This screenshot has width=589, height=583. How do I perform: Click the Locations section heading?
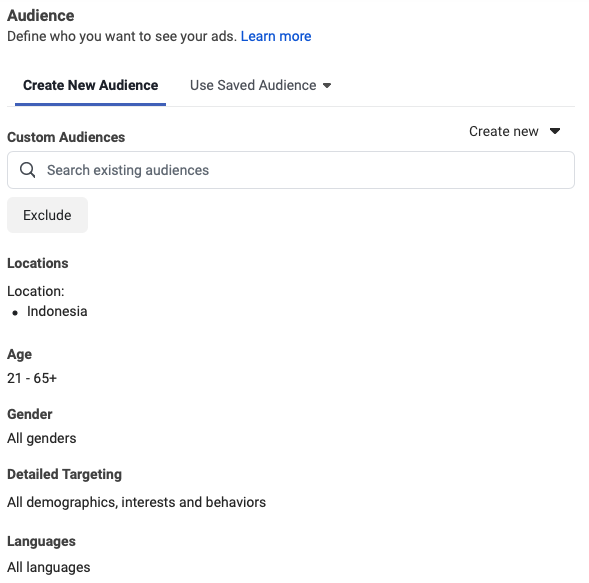[38, 263]
